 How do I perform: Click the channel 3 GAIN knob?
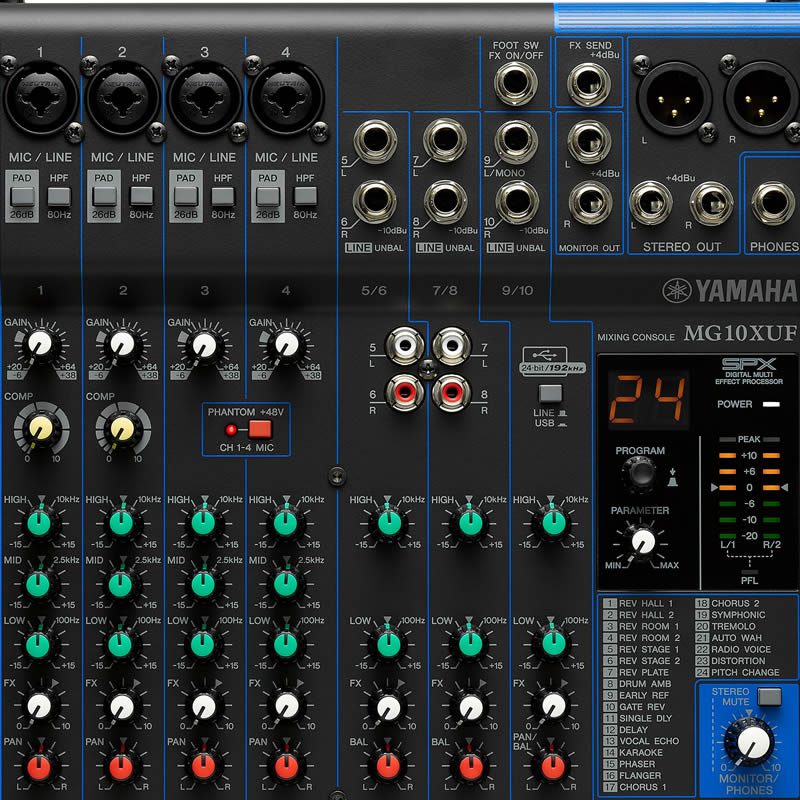(x=204, y=345)
